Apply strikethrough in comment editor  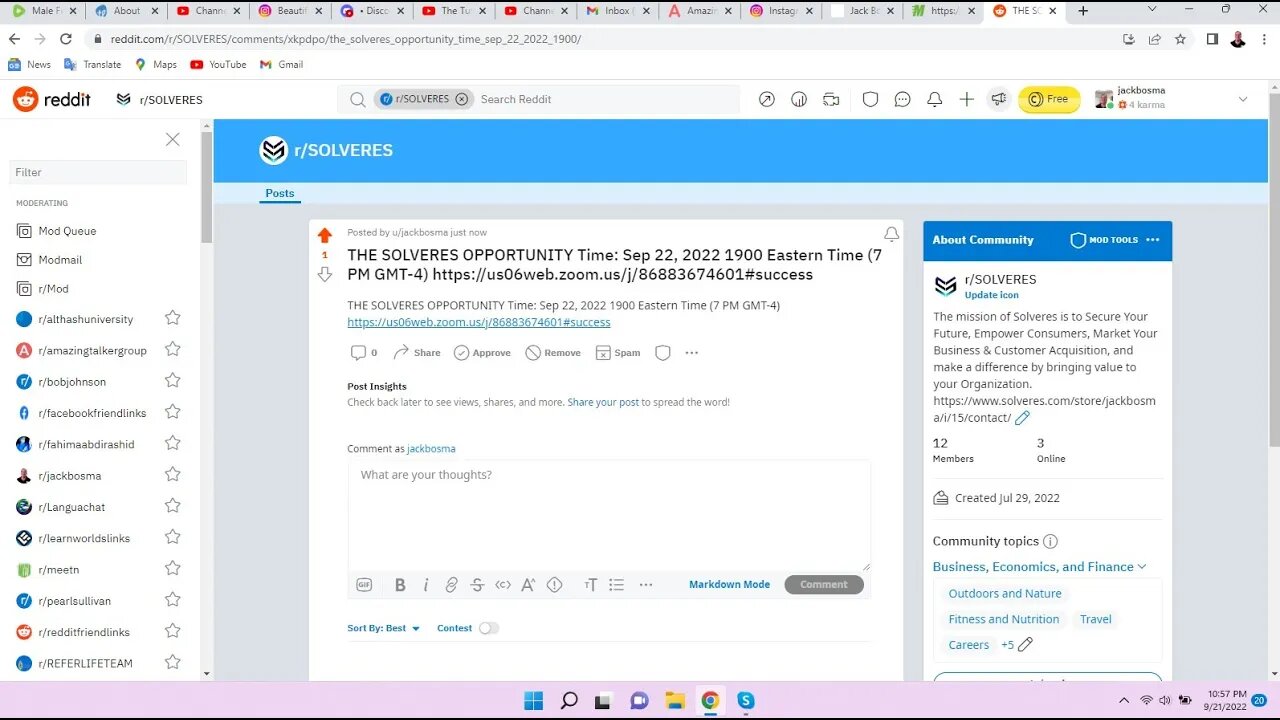coord(477,585)
